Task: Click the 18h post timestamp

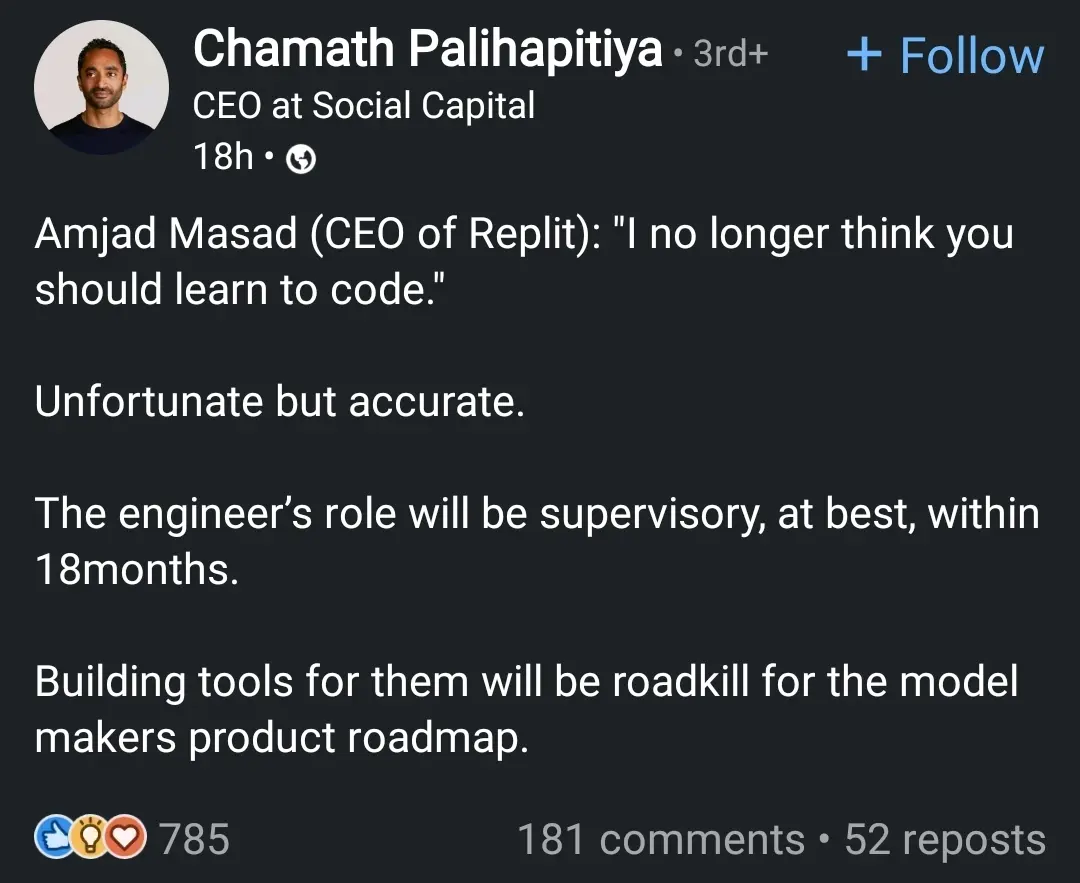Action: pyautogui.click(x=223, y=157)
